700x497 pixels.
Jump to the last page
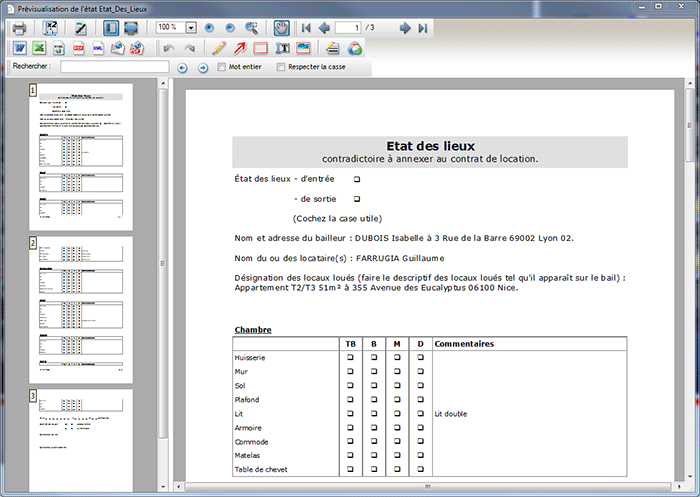pos(423,28)
